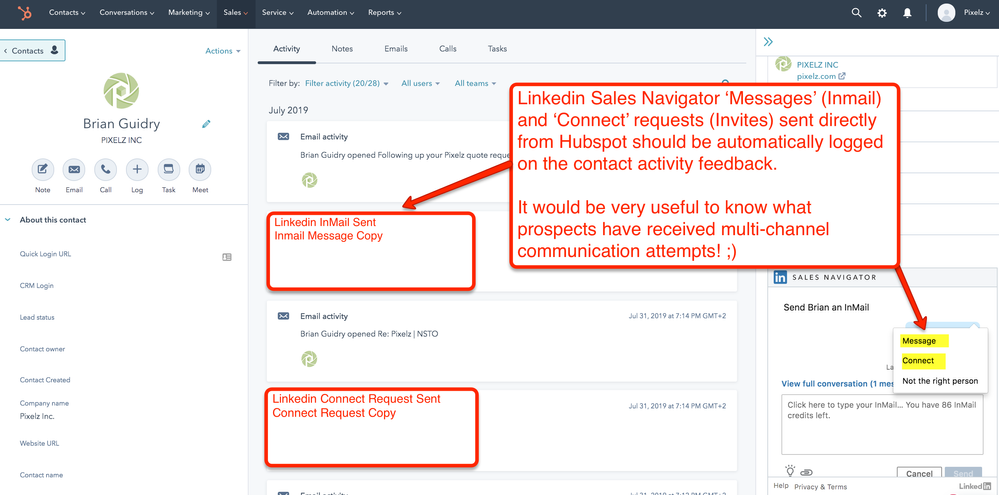Collapse the About this contact section

click(8, 220)
